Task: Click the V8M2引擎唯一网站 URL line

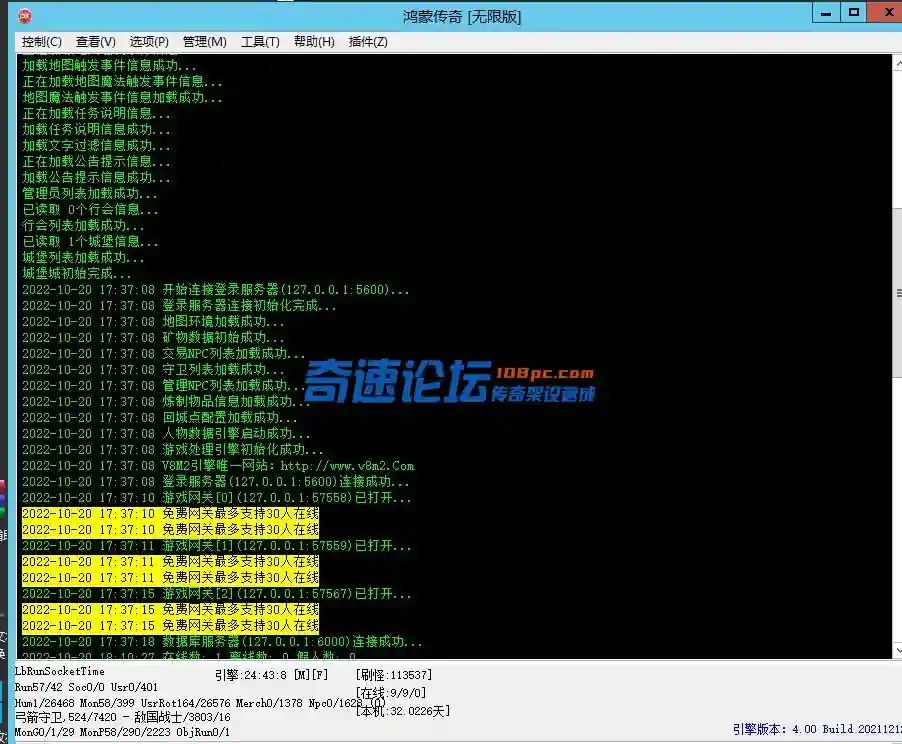Action: click(x=218, y=466)
